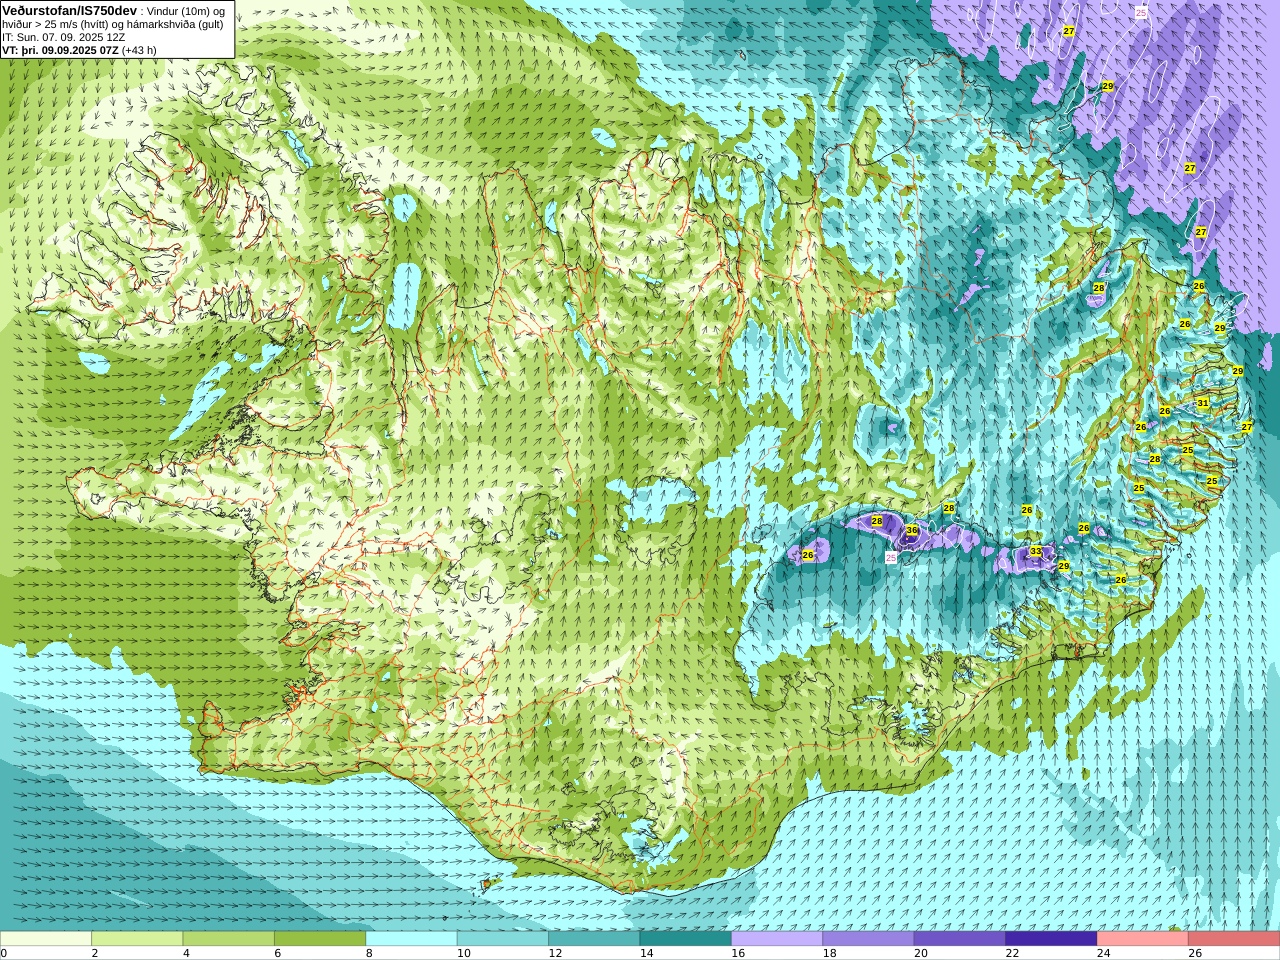
Task: Click the legend scale tick label 12
Action: (555, 953)
